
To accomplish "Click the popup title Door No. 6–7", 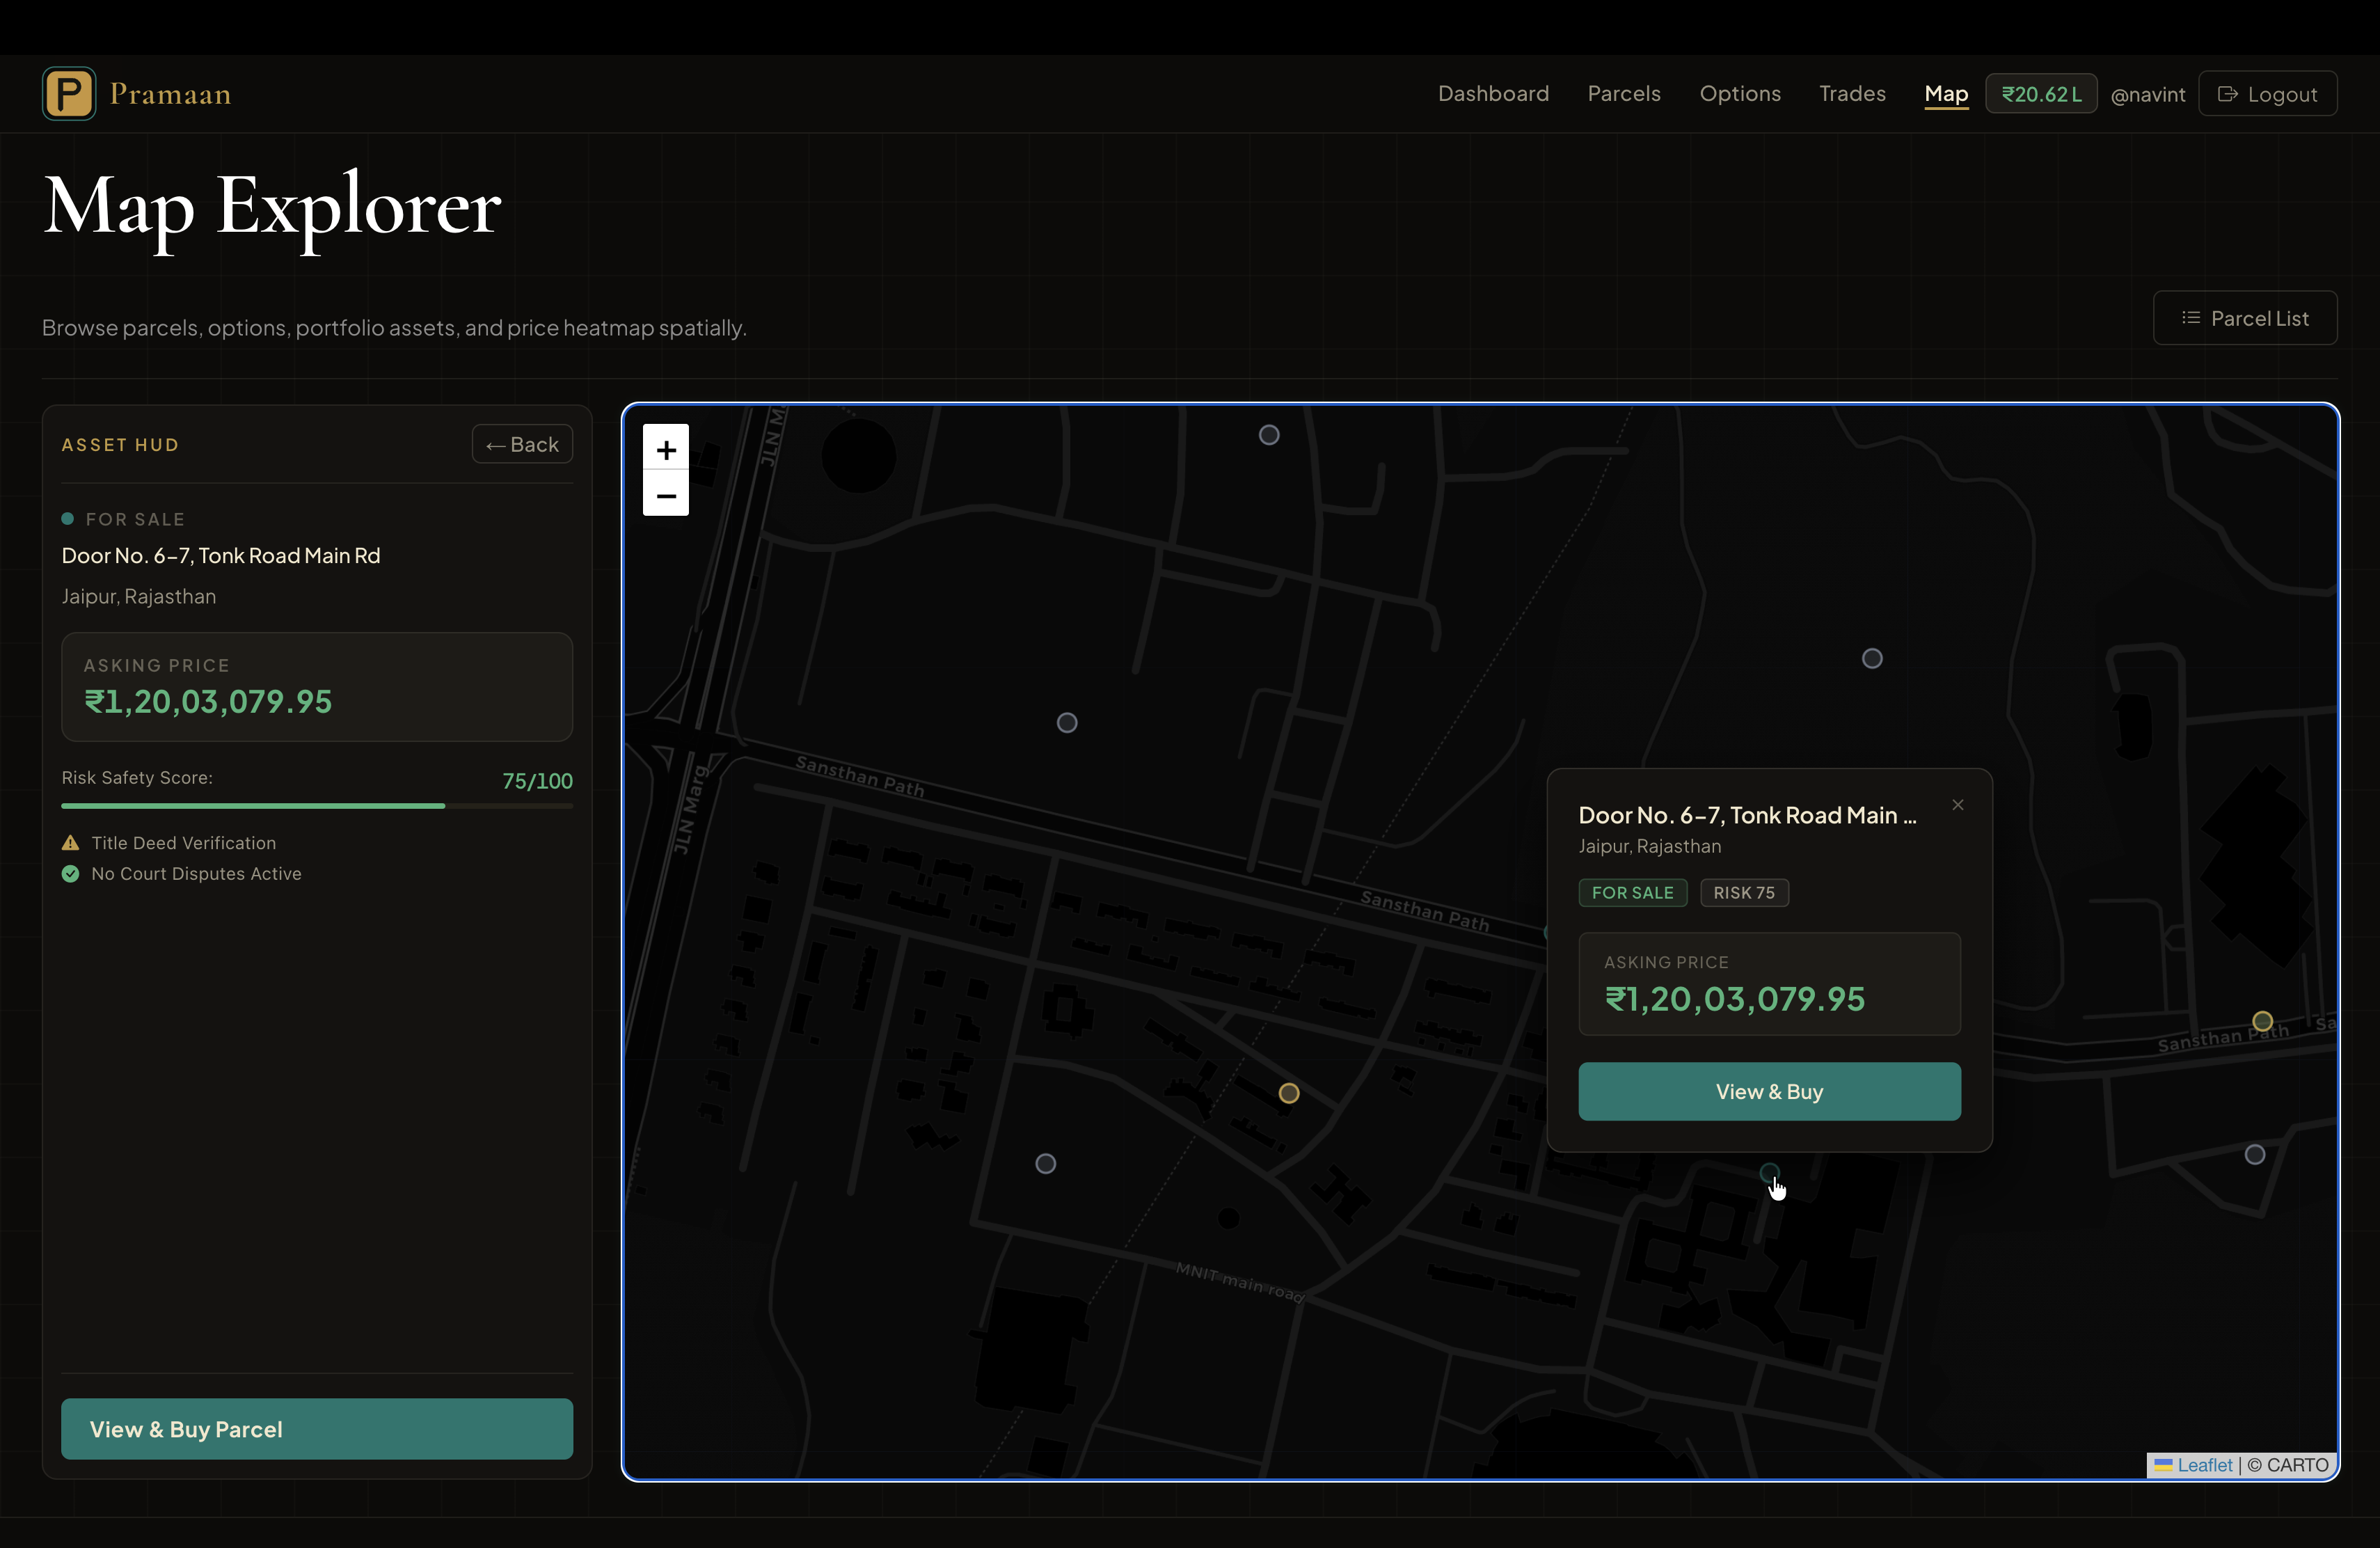I will (1747, 815).
